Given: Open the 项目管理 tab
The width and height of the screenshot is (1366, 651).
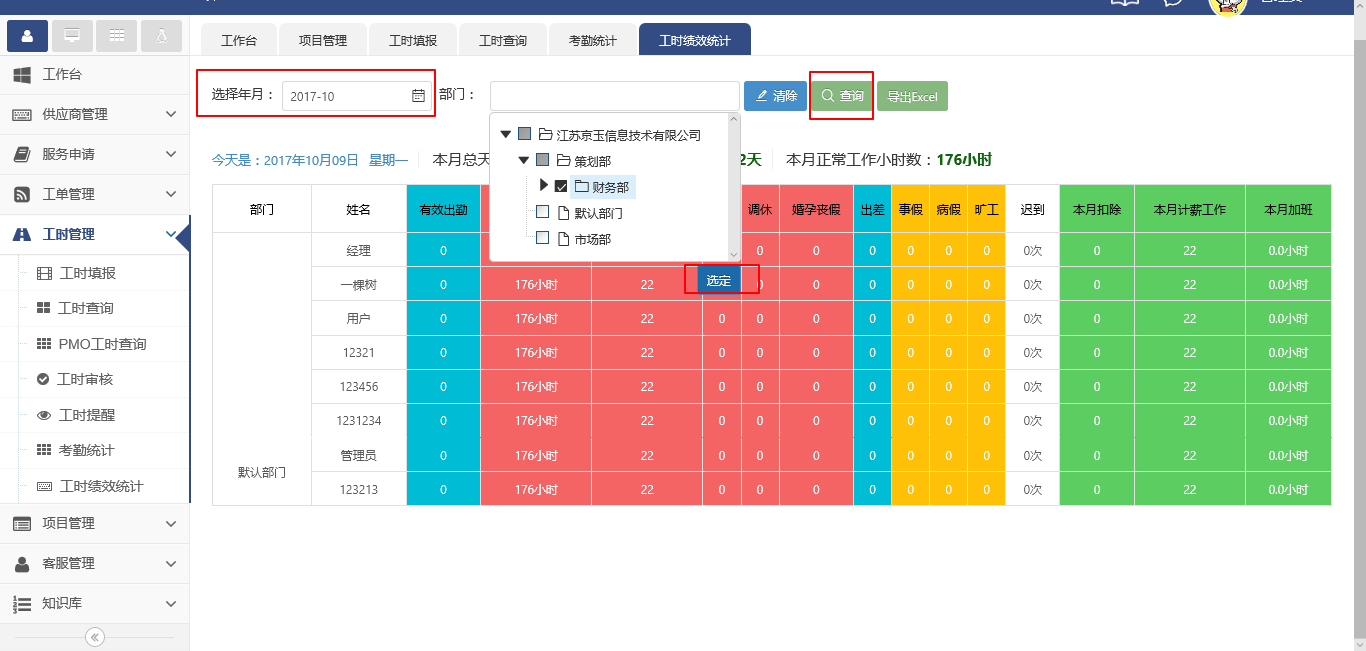Looking at the screenshot, I should 323,39.
